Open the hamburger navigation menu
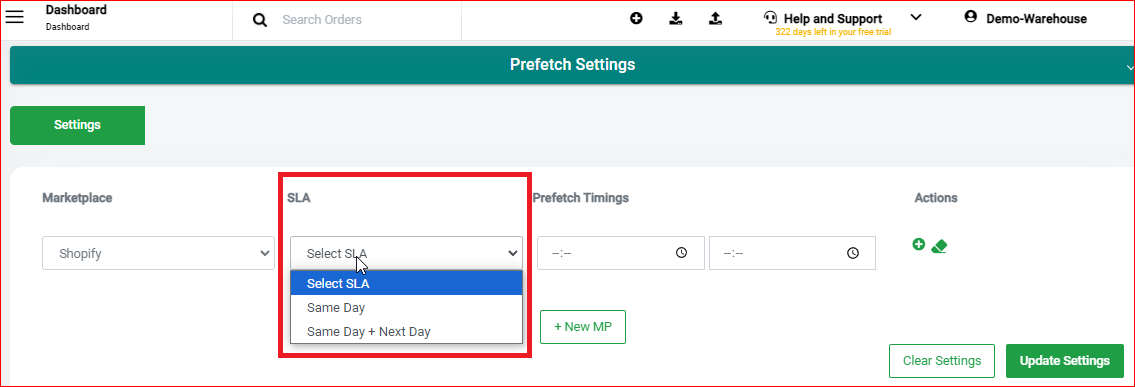The width and height of the screenshot is (1135, 387). point(14,17)
